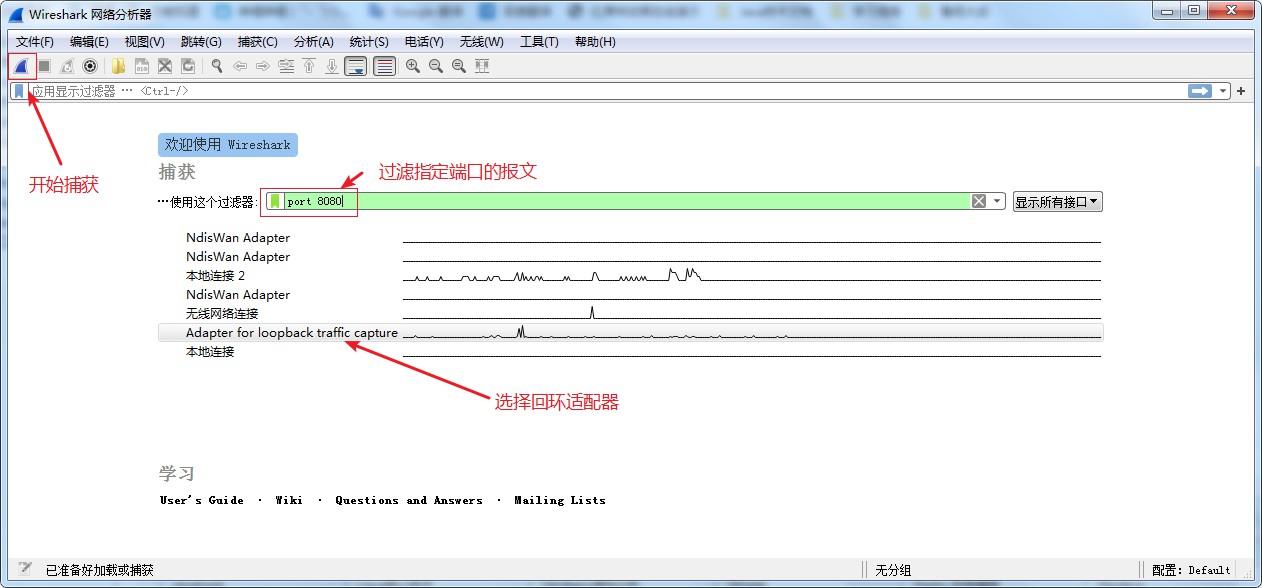Open the 分析(A) menu

(313, 41)
